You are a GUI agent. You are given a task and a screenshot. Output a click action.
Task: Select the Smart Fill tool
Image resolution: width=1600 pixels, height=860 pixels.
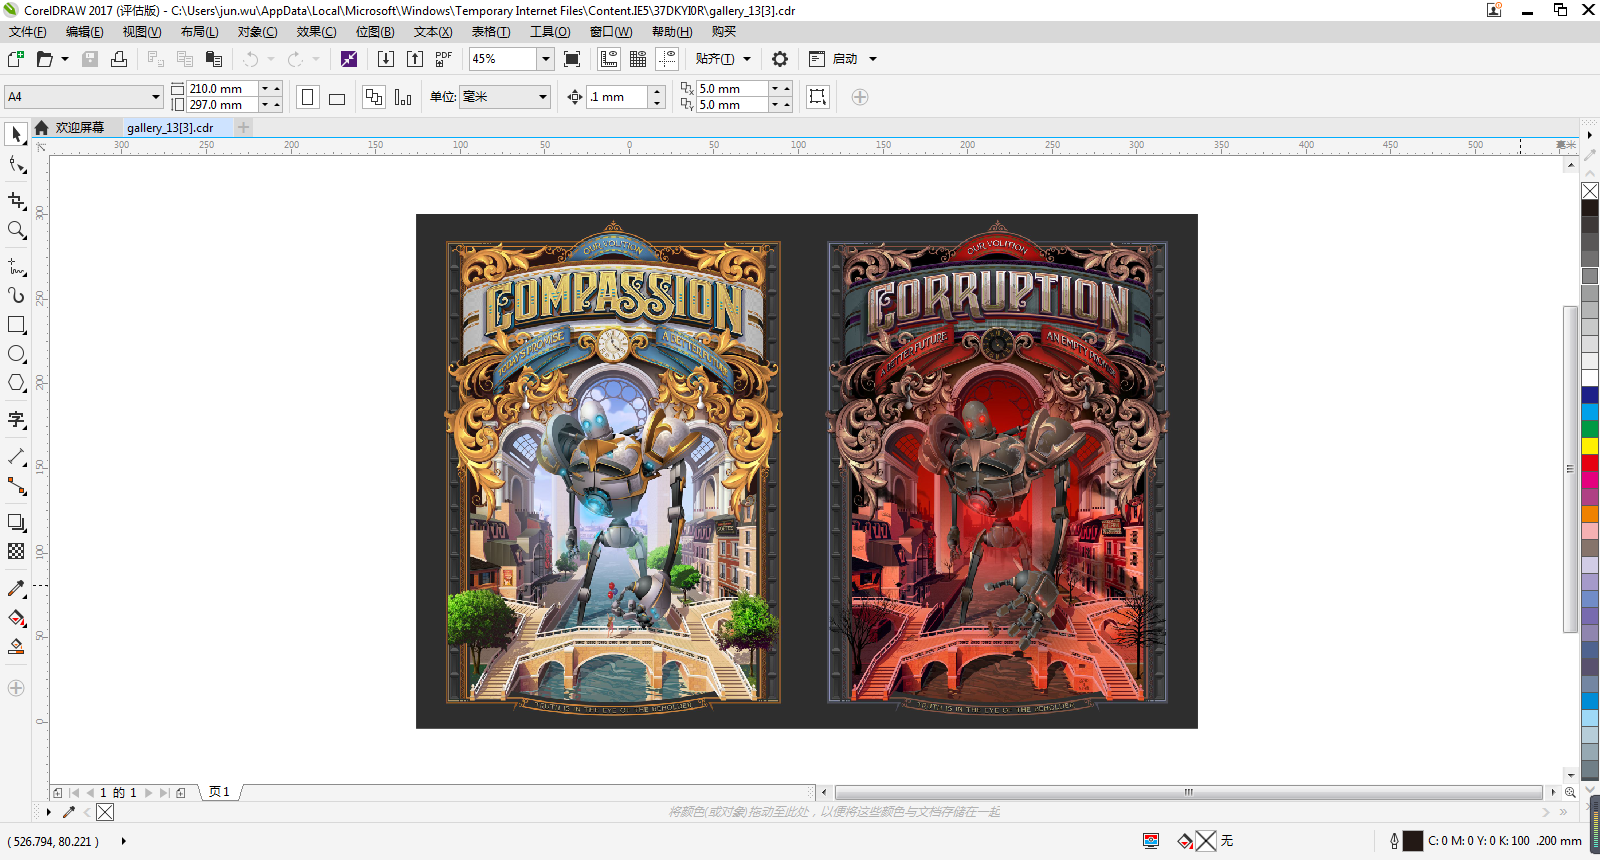[16, 647]
